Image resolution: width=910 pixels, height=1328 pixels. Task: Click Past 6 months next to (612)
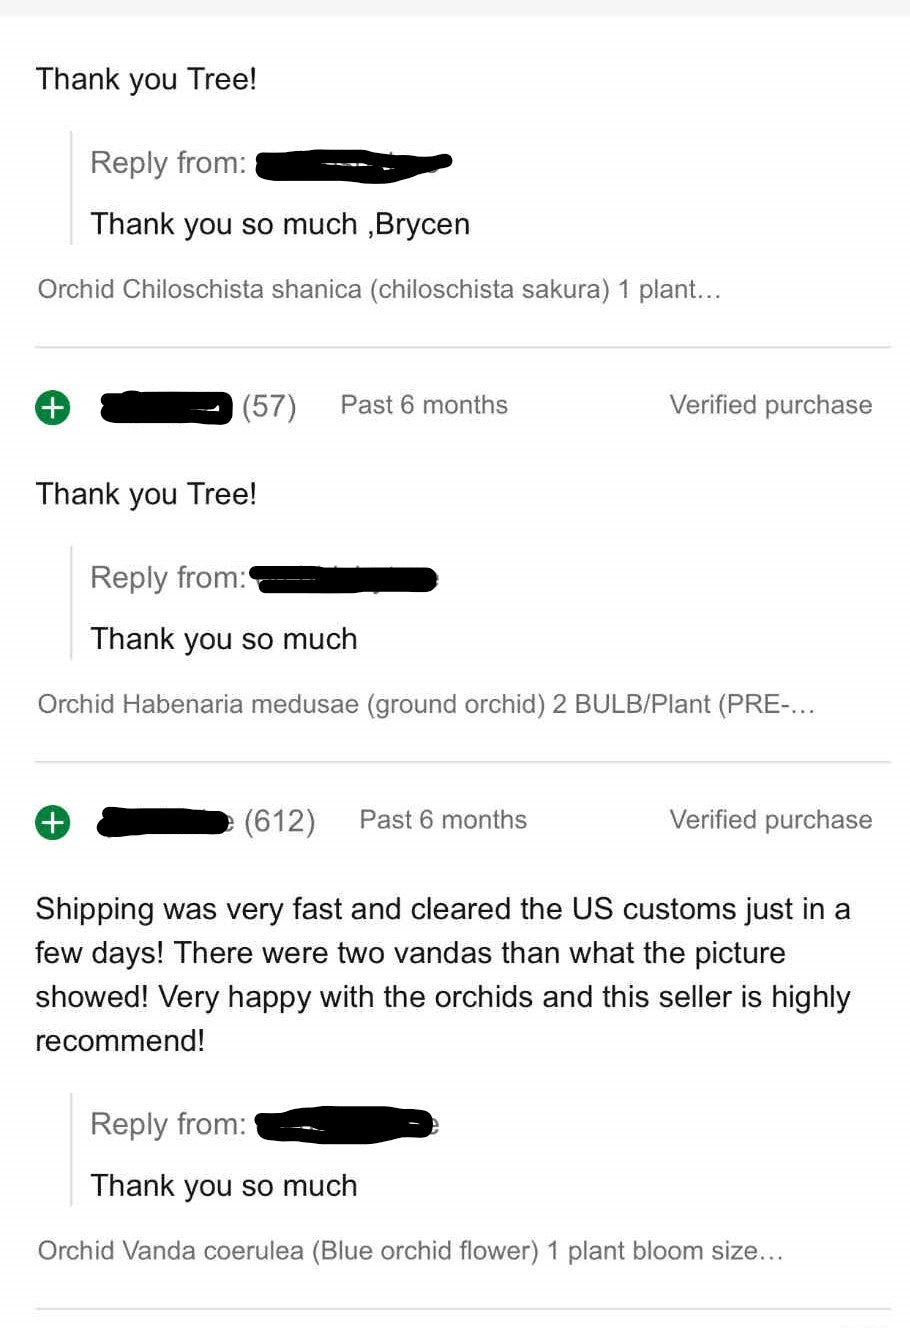coord(443,820)
